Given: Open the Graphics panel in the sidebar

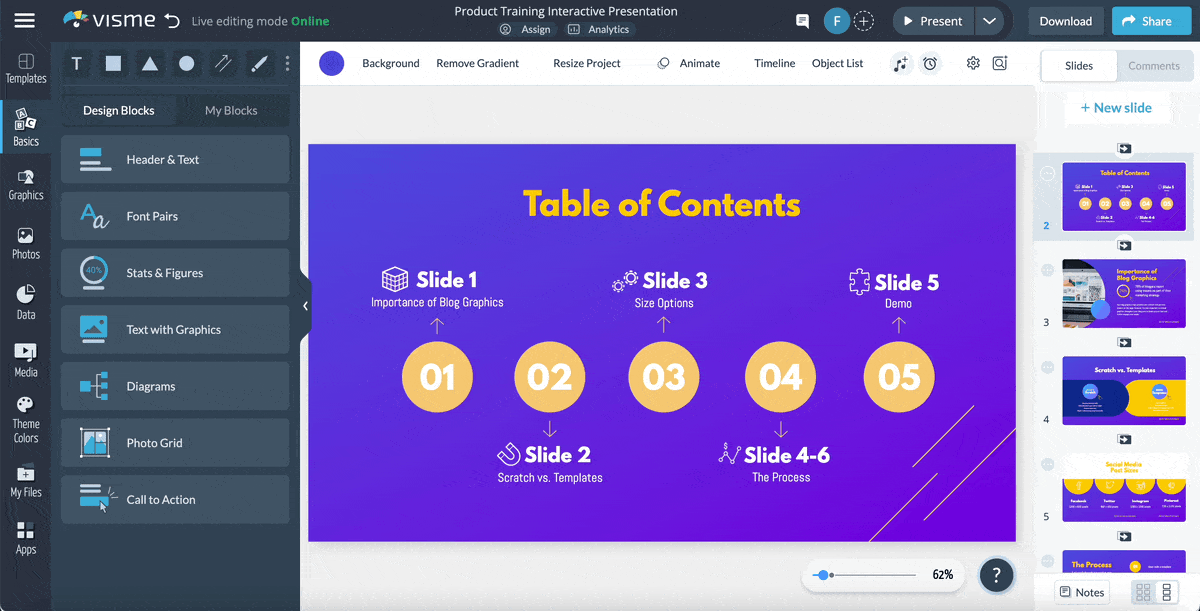Looking at the screenshot, I should tap(25, 184).
